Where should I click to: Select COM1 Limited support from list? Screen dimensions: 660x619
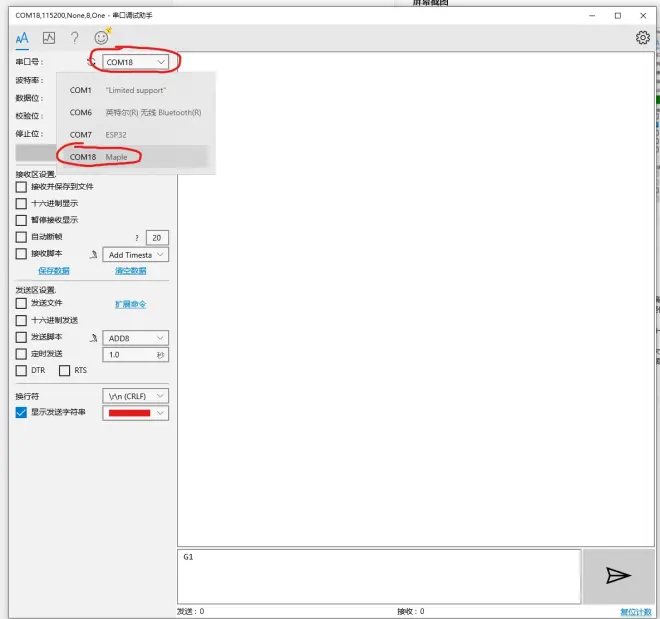[x=136, y=90]
